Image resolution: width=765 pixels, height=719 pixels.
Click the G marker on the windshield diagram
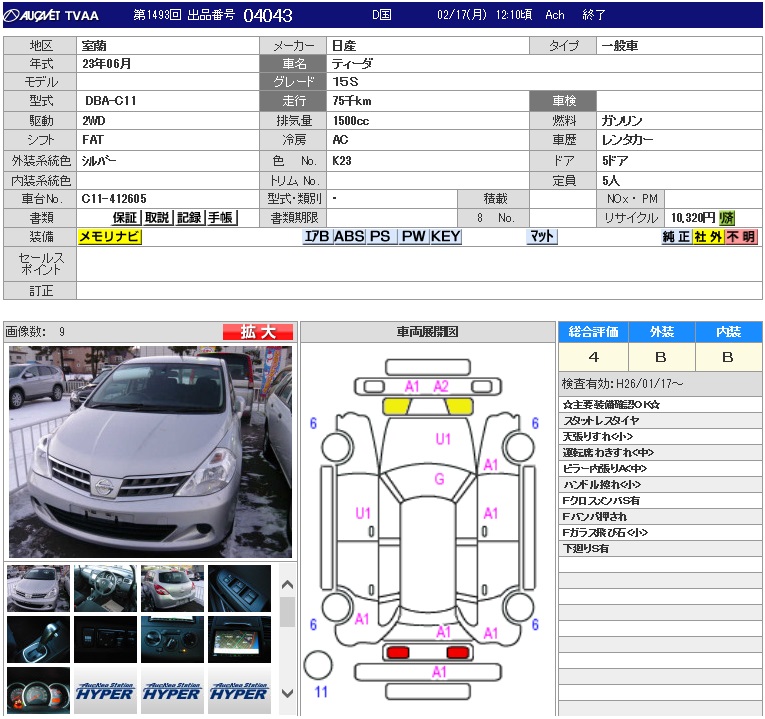439,480
